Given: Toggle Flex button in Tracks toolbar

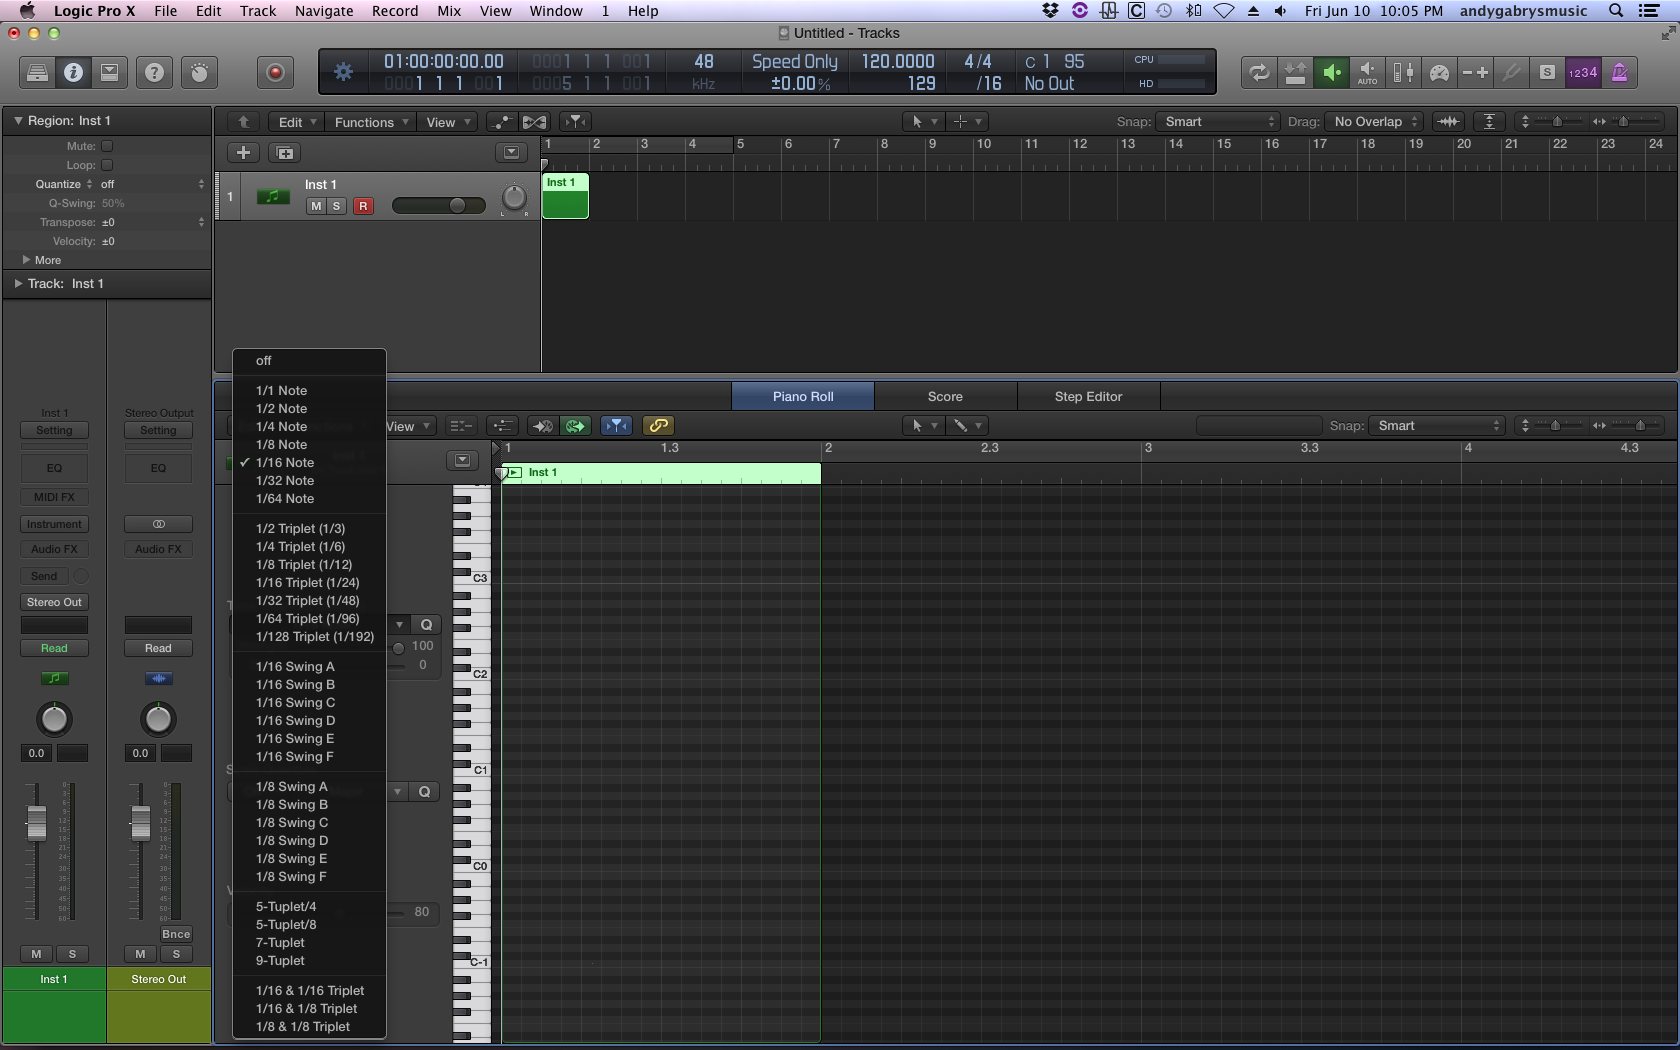Looking at the screenshot, I should (535, 122).
